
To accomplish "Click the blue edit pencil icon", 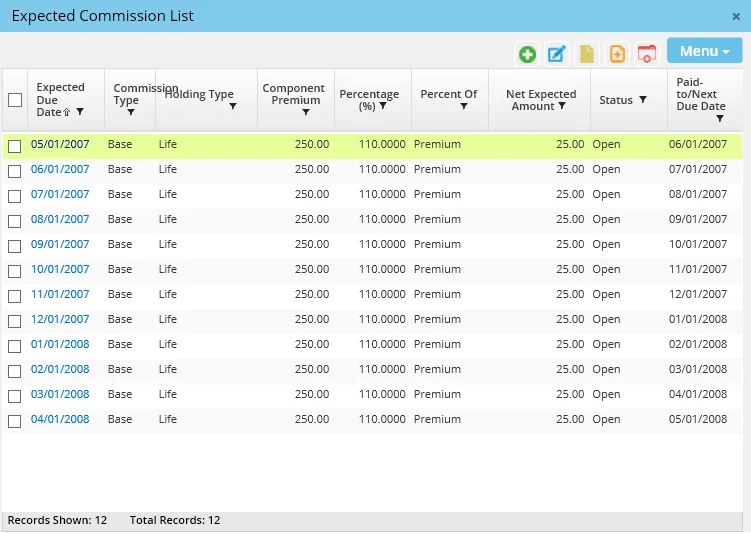I will [x=557, y=54].
